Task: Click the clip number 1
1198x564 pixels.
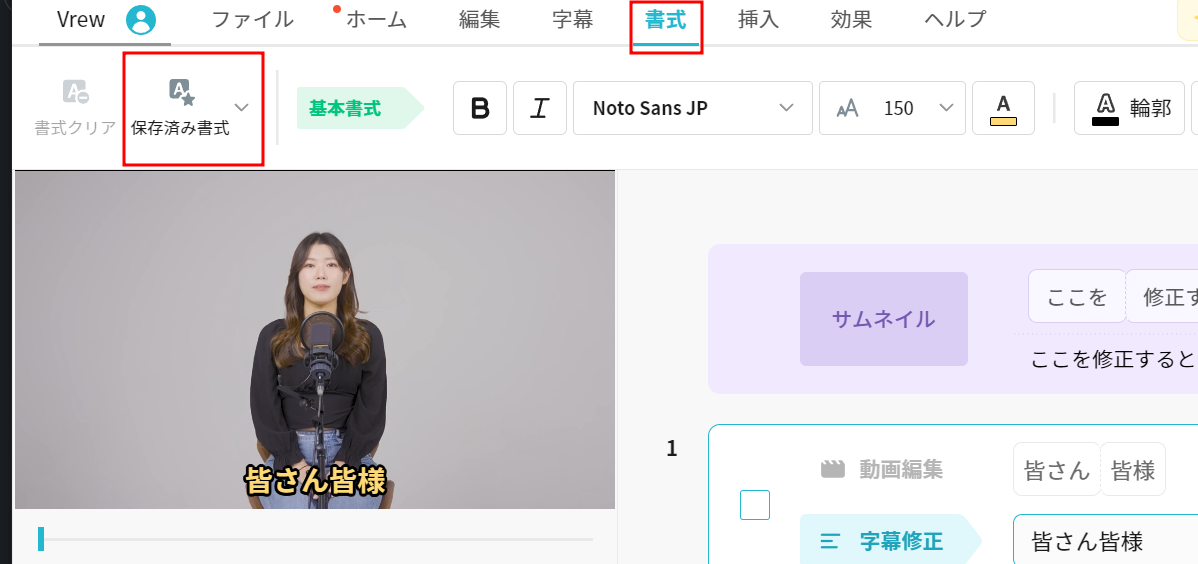Action: (x=672, y=449)
